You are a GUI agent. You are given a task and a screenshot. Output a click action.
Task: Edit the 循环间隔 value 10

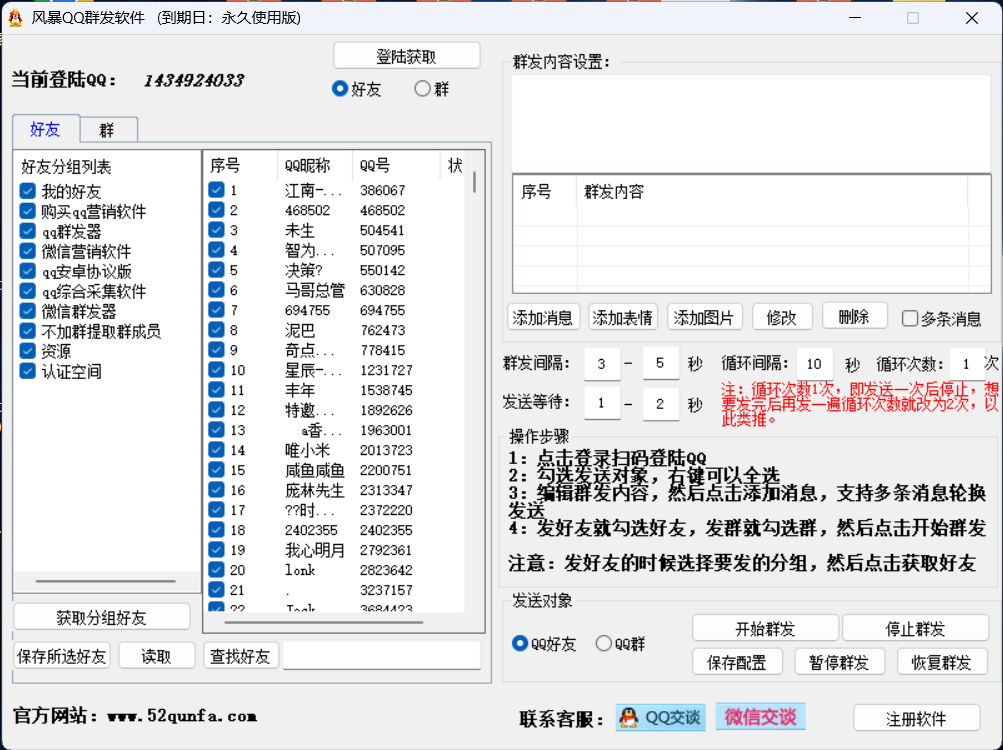[x=814, y=364]
